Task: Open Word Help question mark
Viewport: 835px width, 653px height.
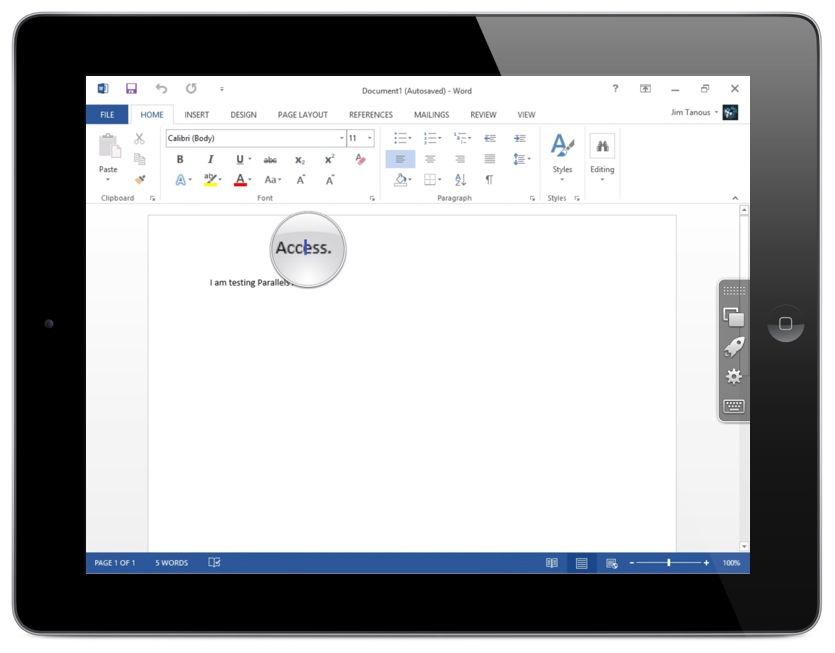Action: point(615,88)
